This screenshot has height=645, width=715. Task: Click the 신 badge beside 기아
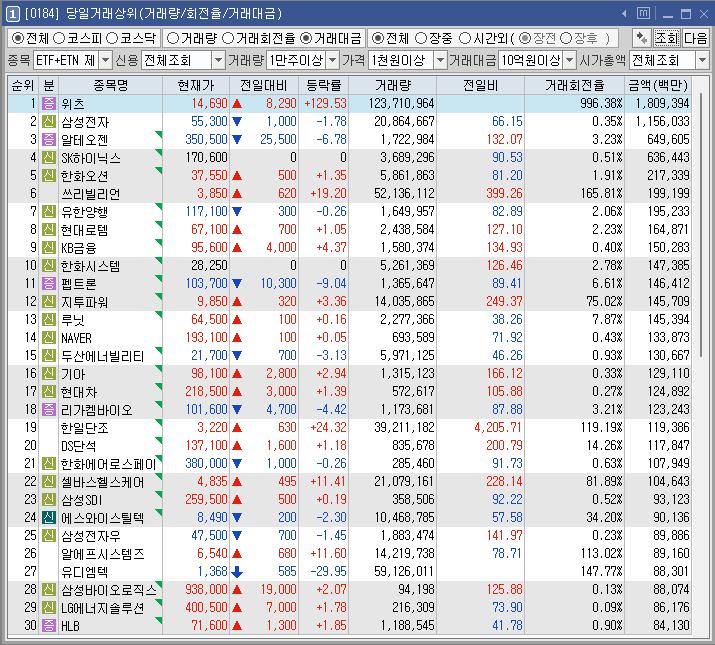48,374
